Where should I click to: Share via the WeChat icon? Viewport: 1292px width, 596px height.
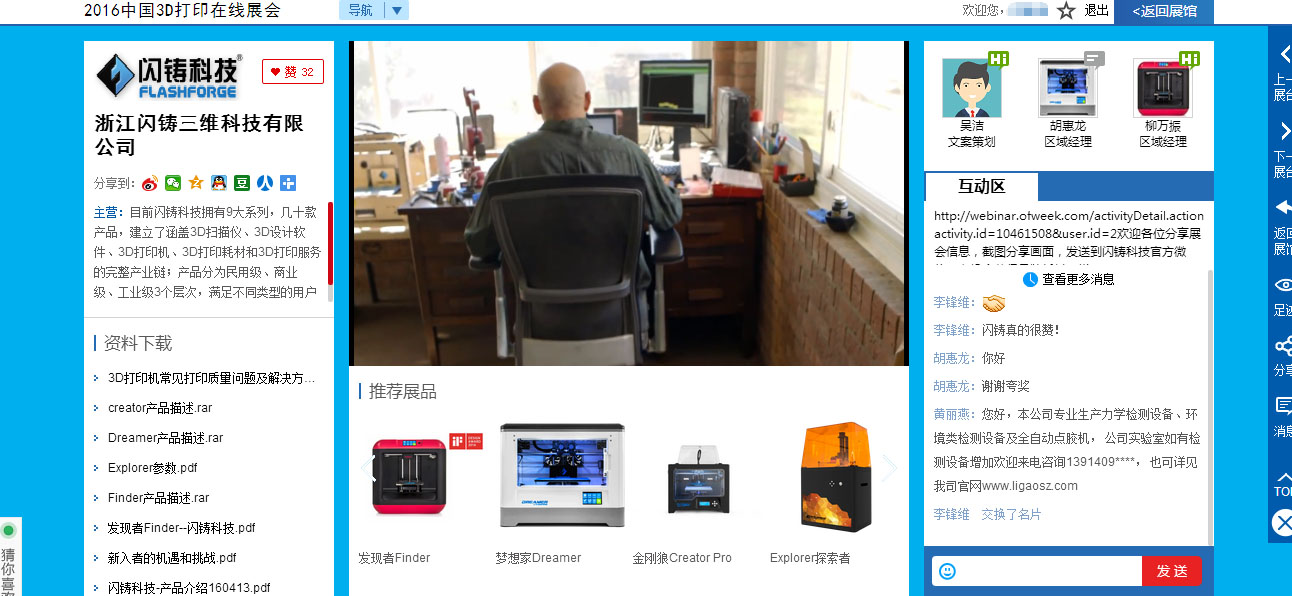click(x=173, y=183)
